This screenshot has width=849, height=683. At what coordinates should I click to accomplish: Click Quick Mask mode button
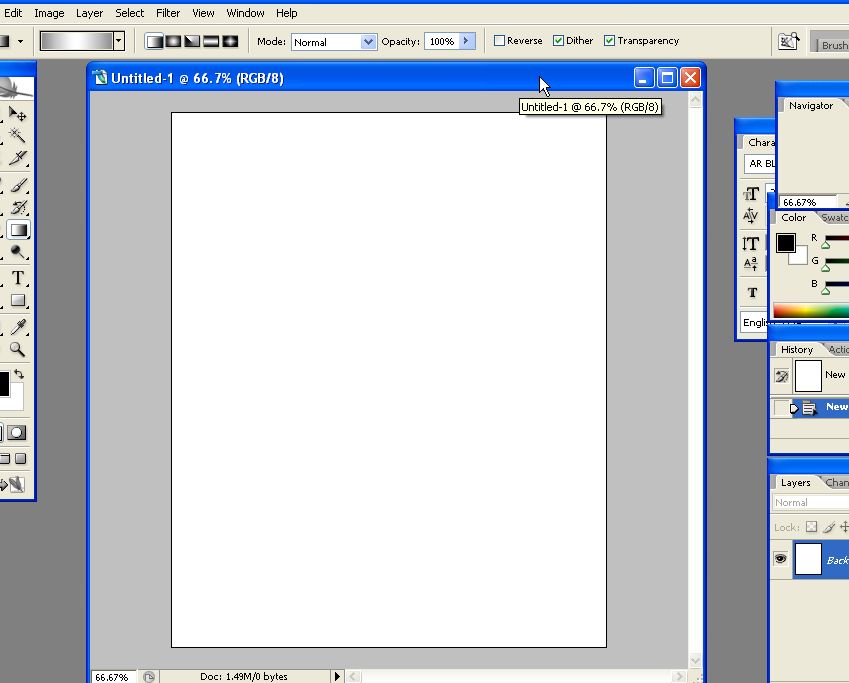pos(17,433)
